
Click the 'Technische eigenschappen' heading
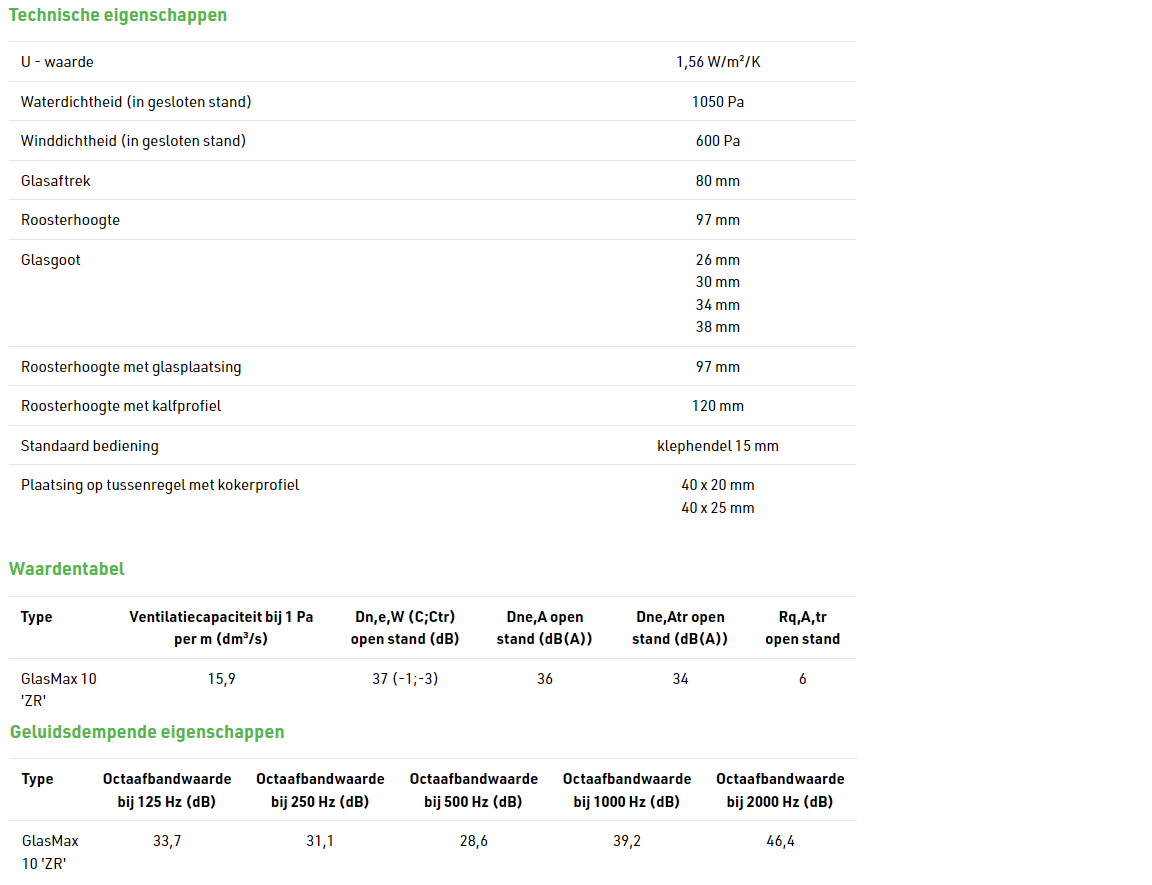118,15
